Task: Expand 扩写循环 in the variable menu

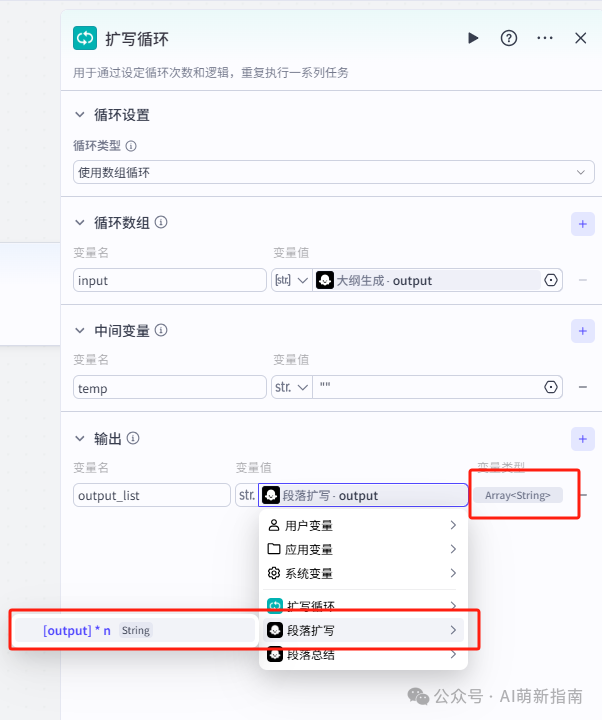Action: click(x=363, y=606)
